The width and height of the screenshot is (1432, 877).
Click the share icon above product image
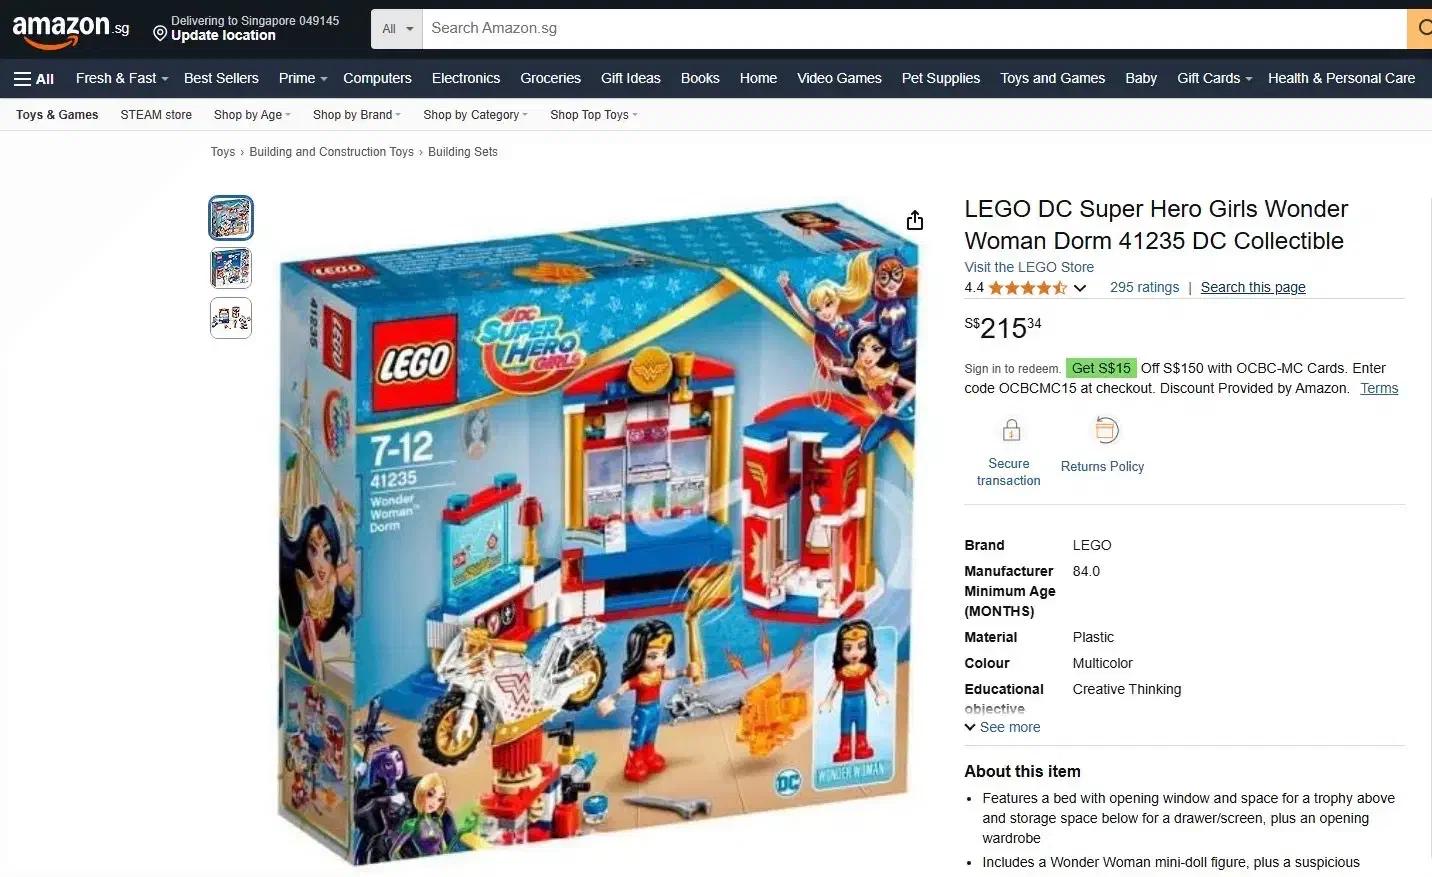(915, 220)
